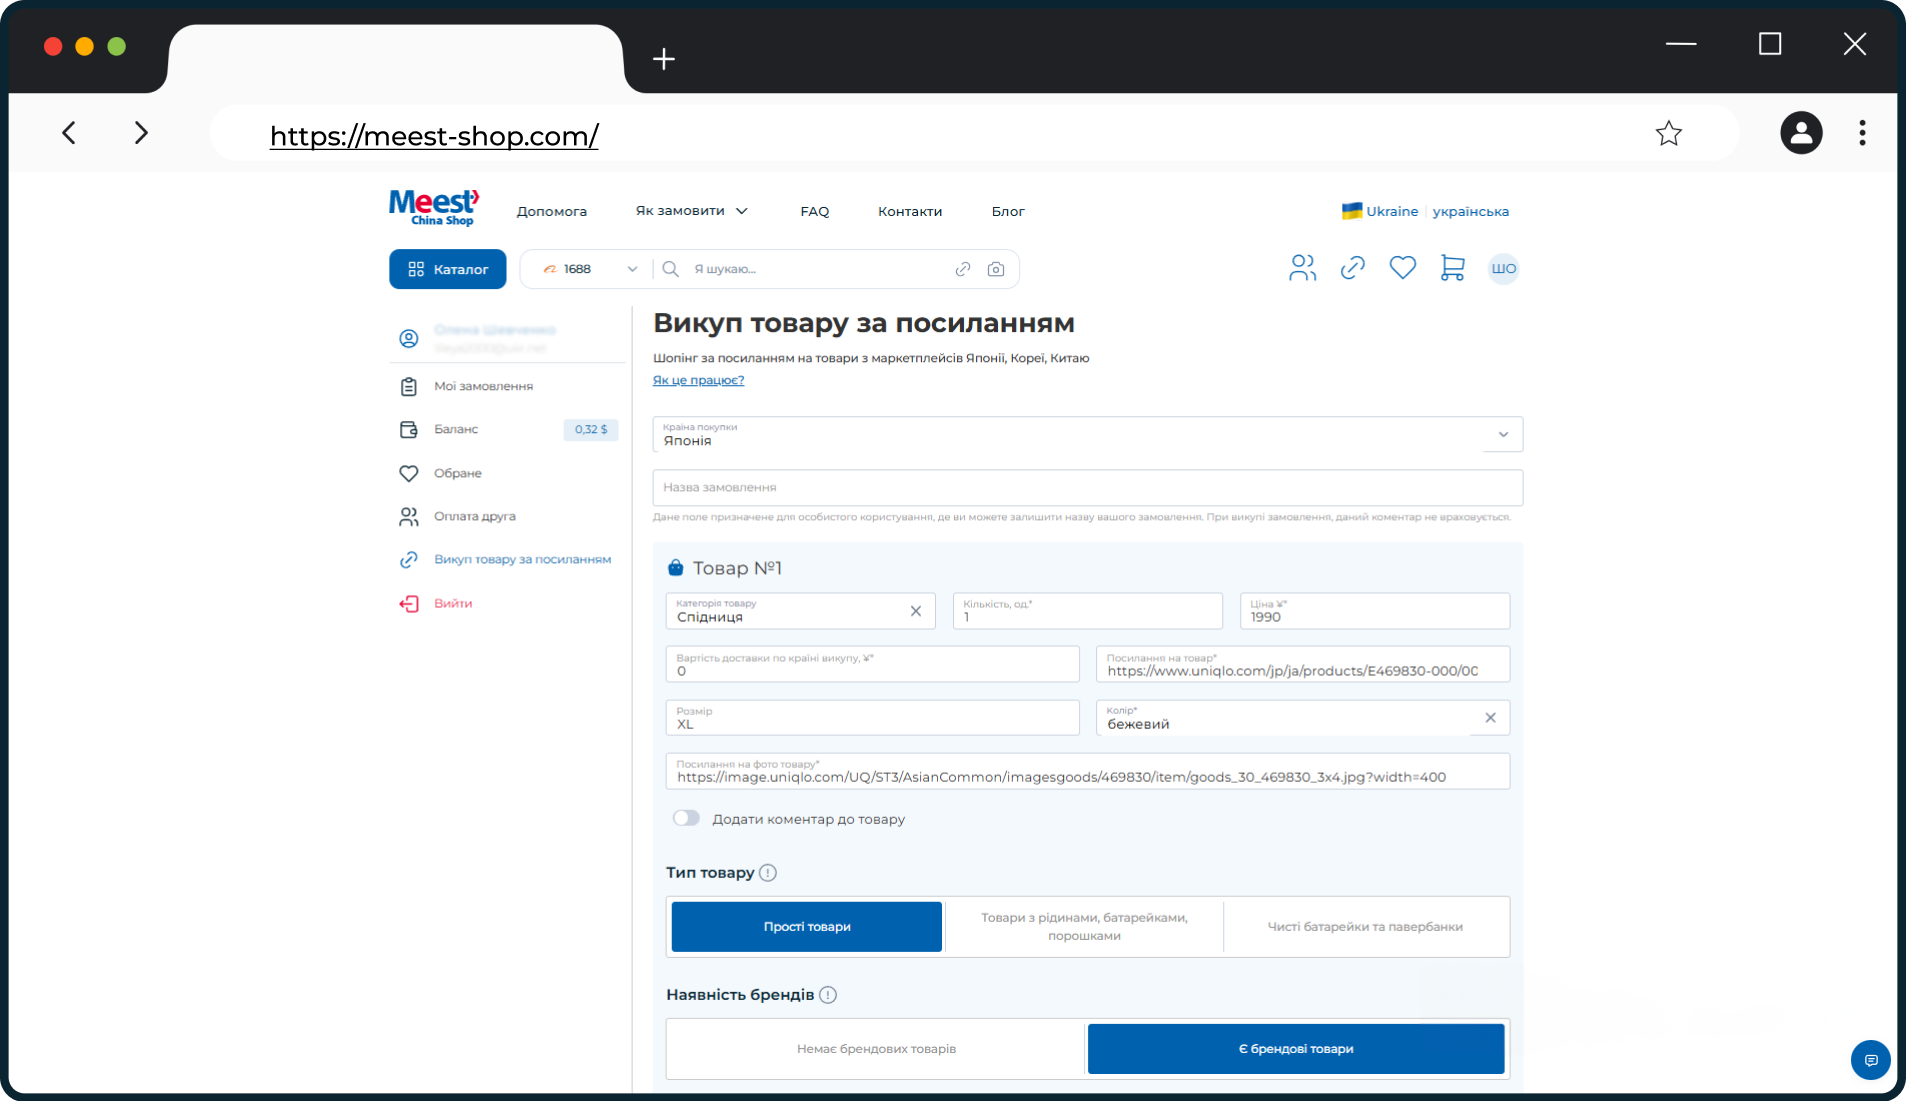Select Чисті батарейки та павербанки type
This screenshot has height=1101, width=1906.
(1365, 927)
